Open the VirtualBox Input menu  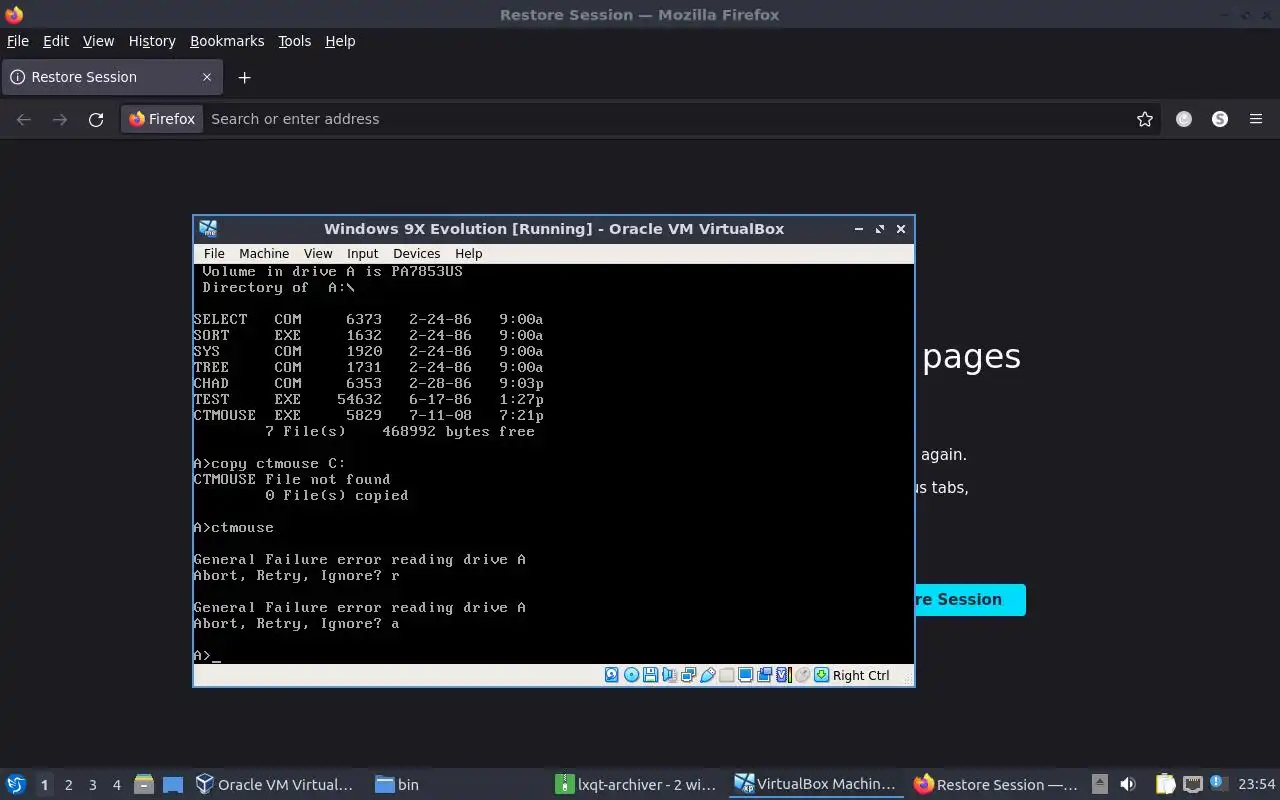pyautogui.click(x=362, y=253)
